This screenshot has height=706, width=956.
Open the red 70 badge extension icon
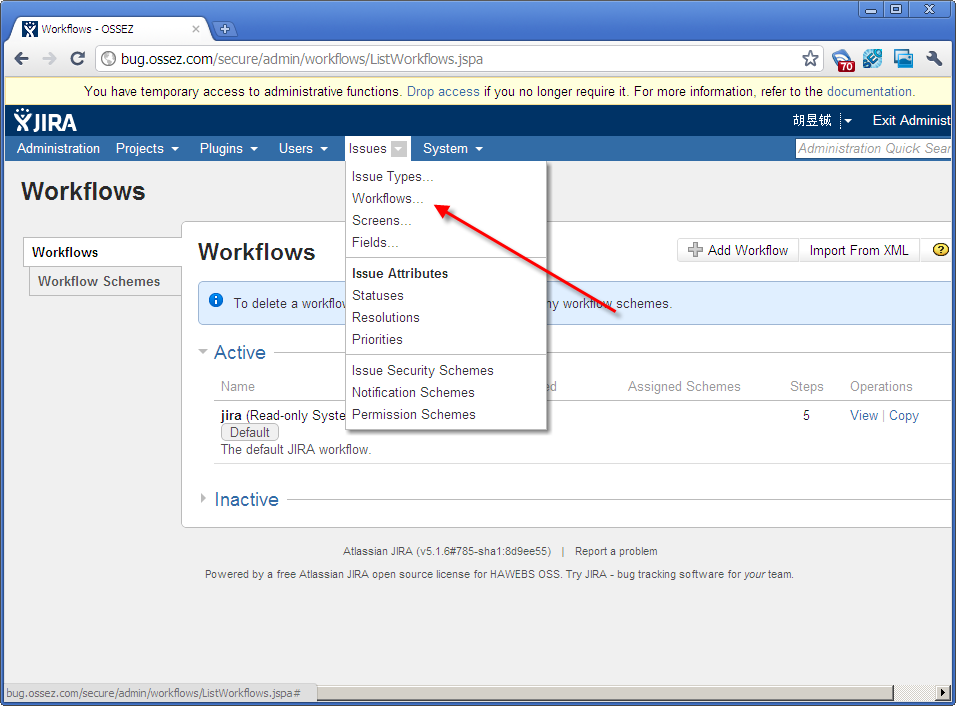click(843, 59)
